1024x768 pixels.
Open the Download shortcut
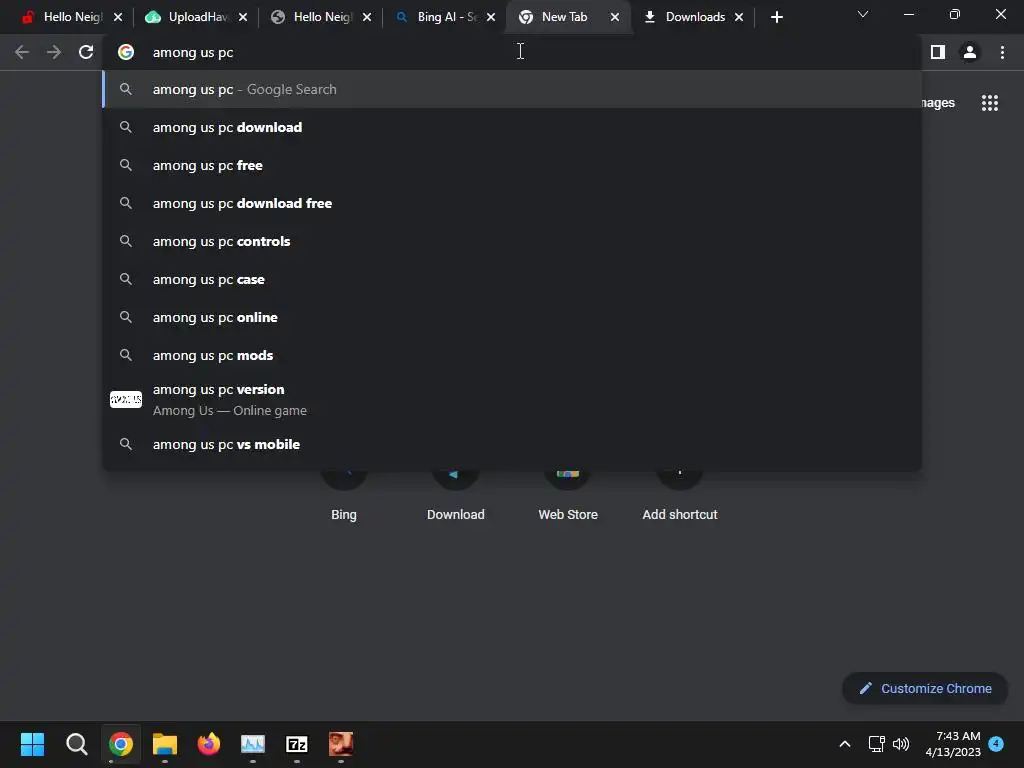click(455, 496)
